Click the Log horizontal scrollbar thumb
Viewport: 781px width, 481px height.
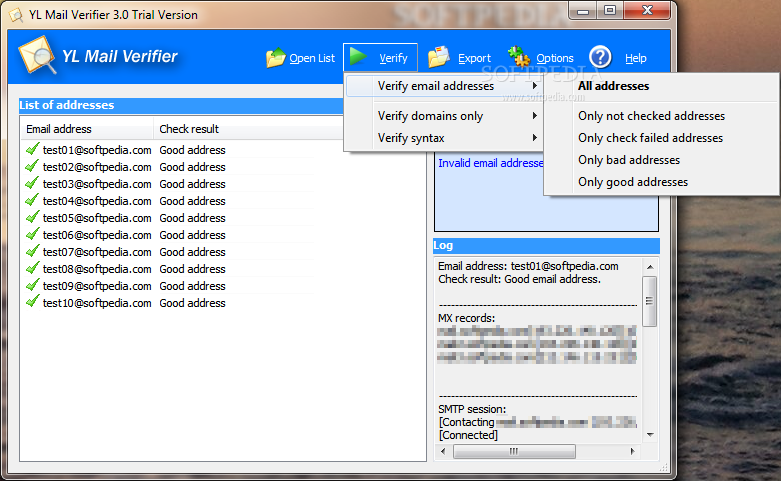(514, 451)
